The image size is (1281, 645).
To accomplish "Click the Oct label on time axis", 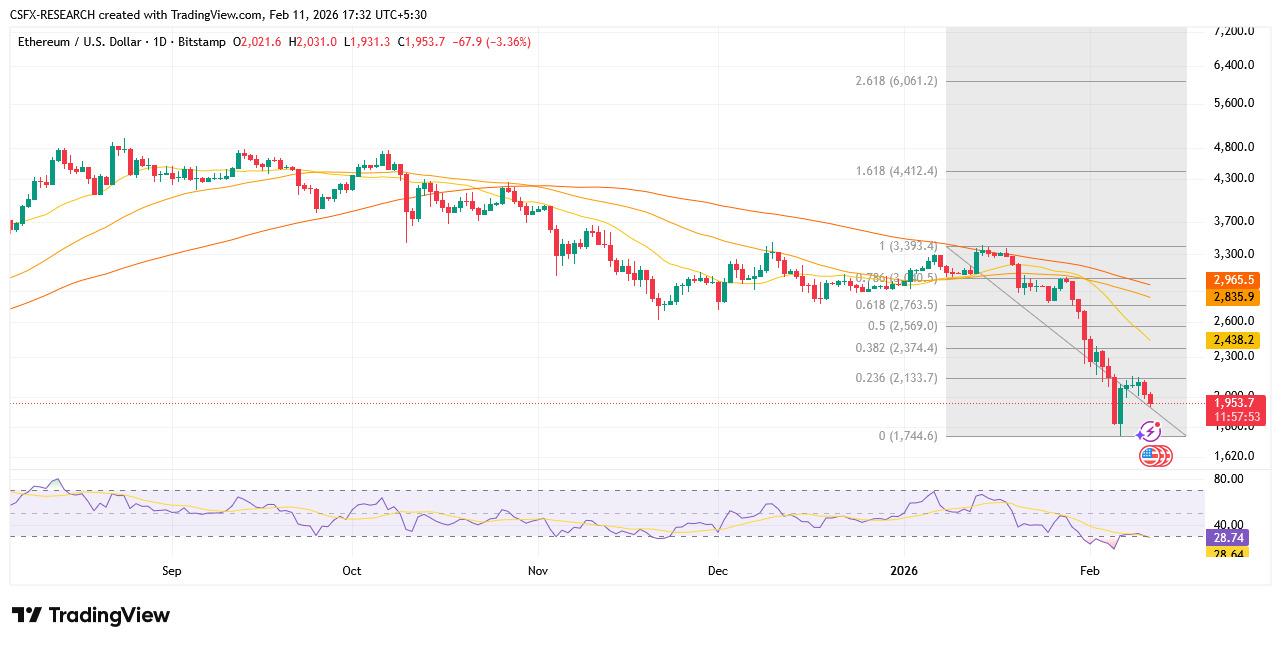I will [351, 571].
